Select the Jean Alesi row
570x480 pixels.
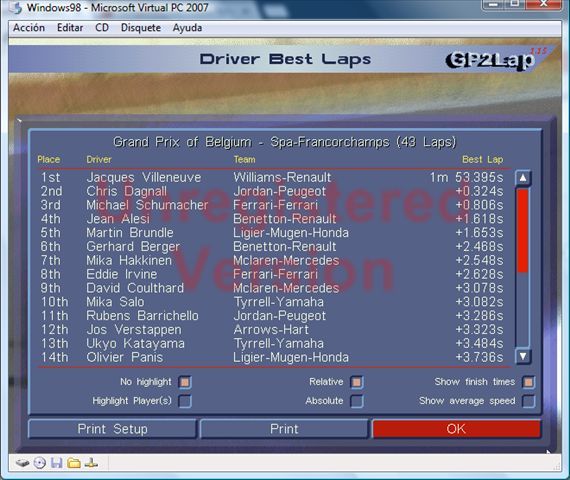tap(272, 219)
